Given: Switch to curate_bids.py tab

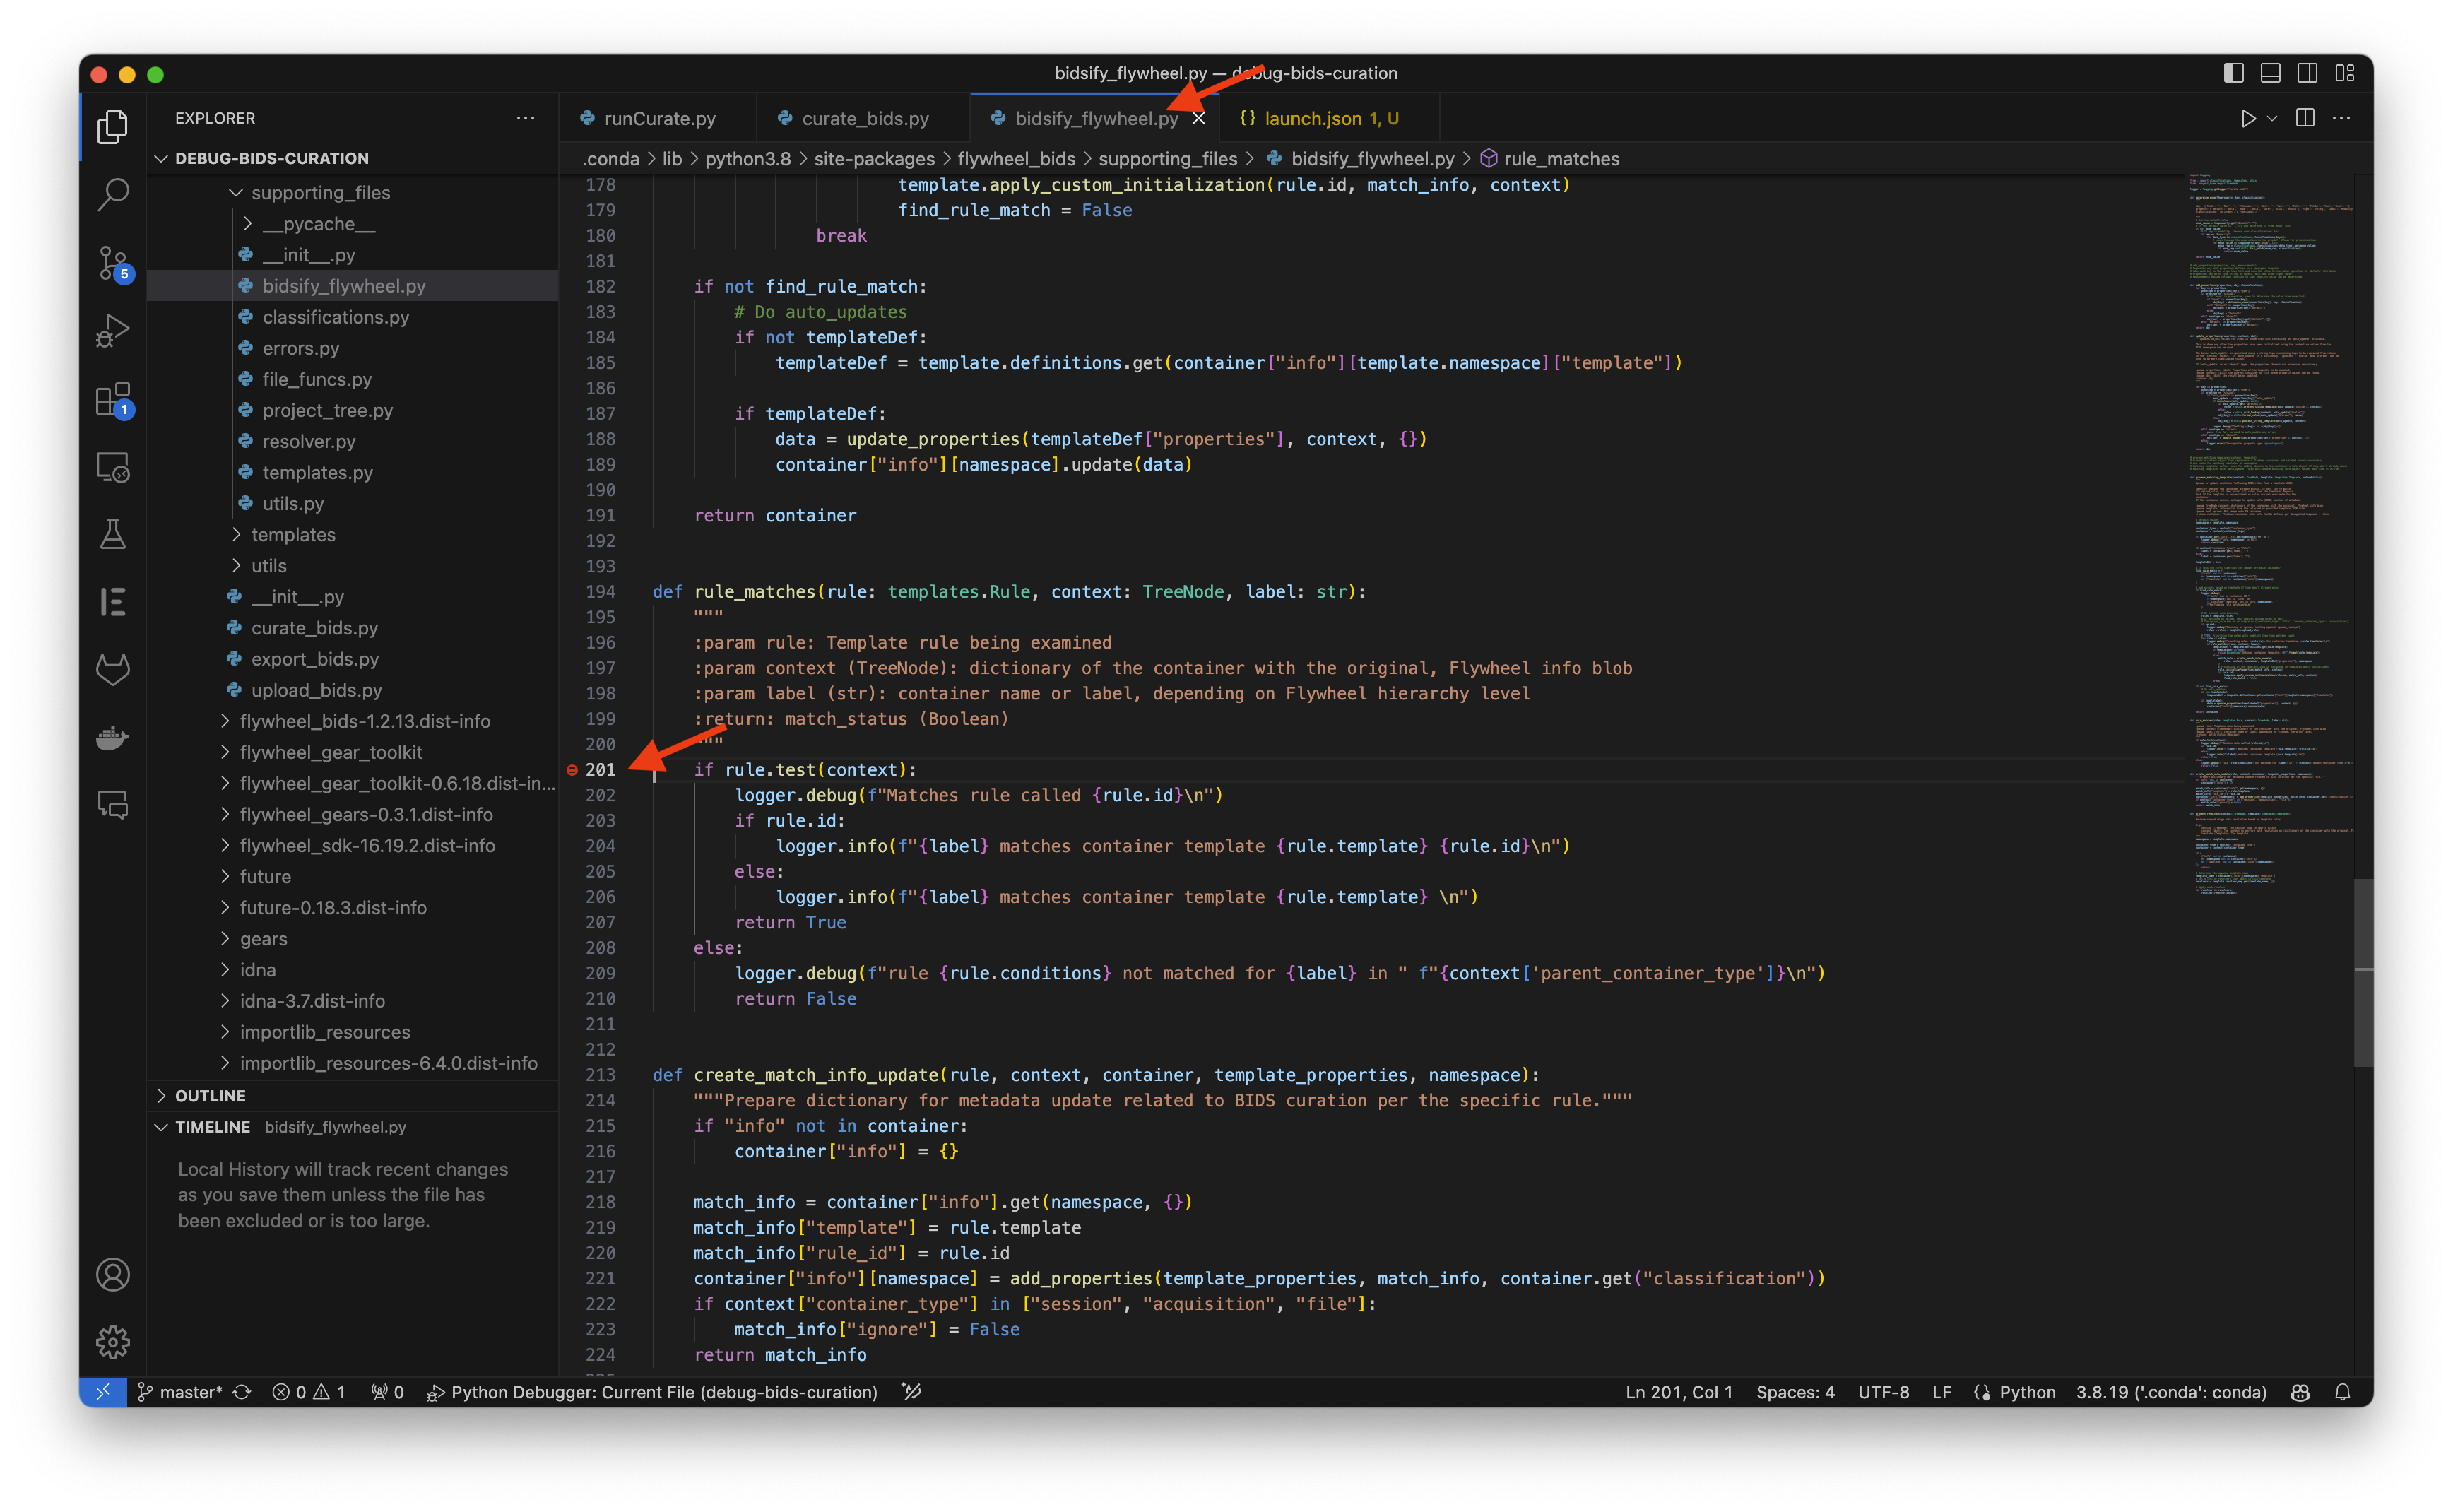Looking at the screenshot, I should click(x=864, y=118).
